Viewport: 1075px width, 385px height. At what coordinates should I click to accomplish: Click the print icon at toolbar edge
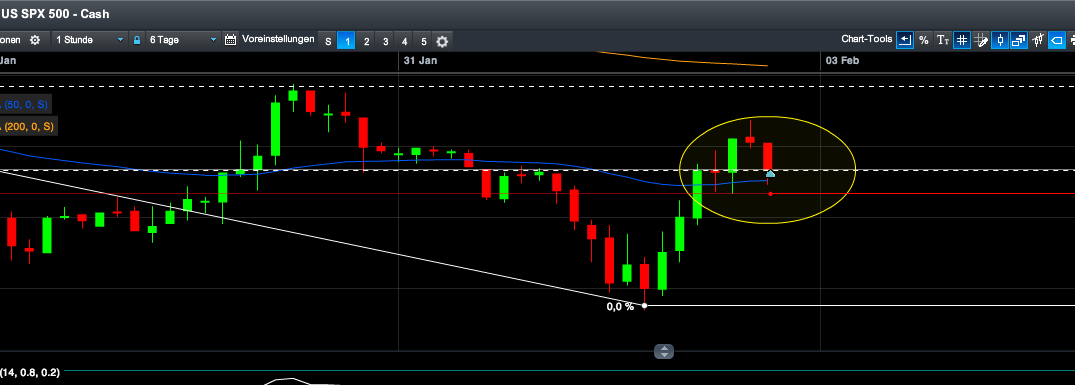1072,40
